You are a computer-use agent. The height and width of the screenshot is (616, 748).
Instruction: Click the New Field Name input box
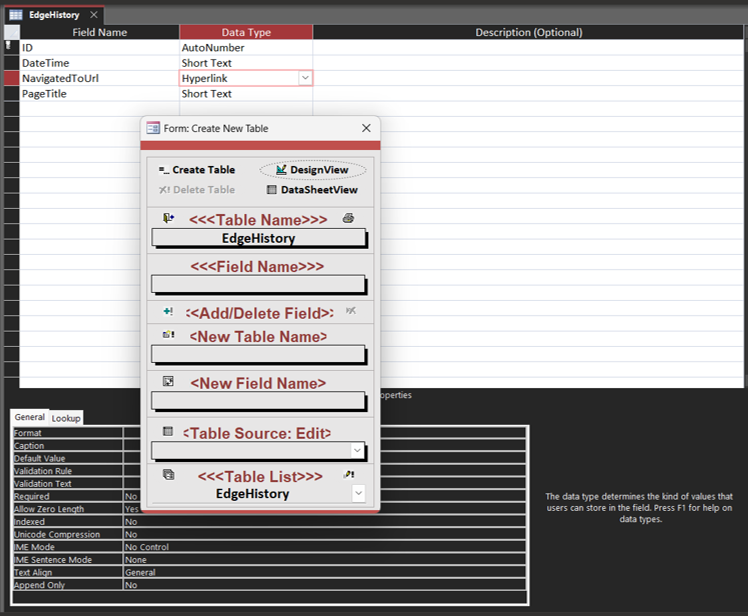click(259, 401)
